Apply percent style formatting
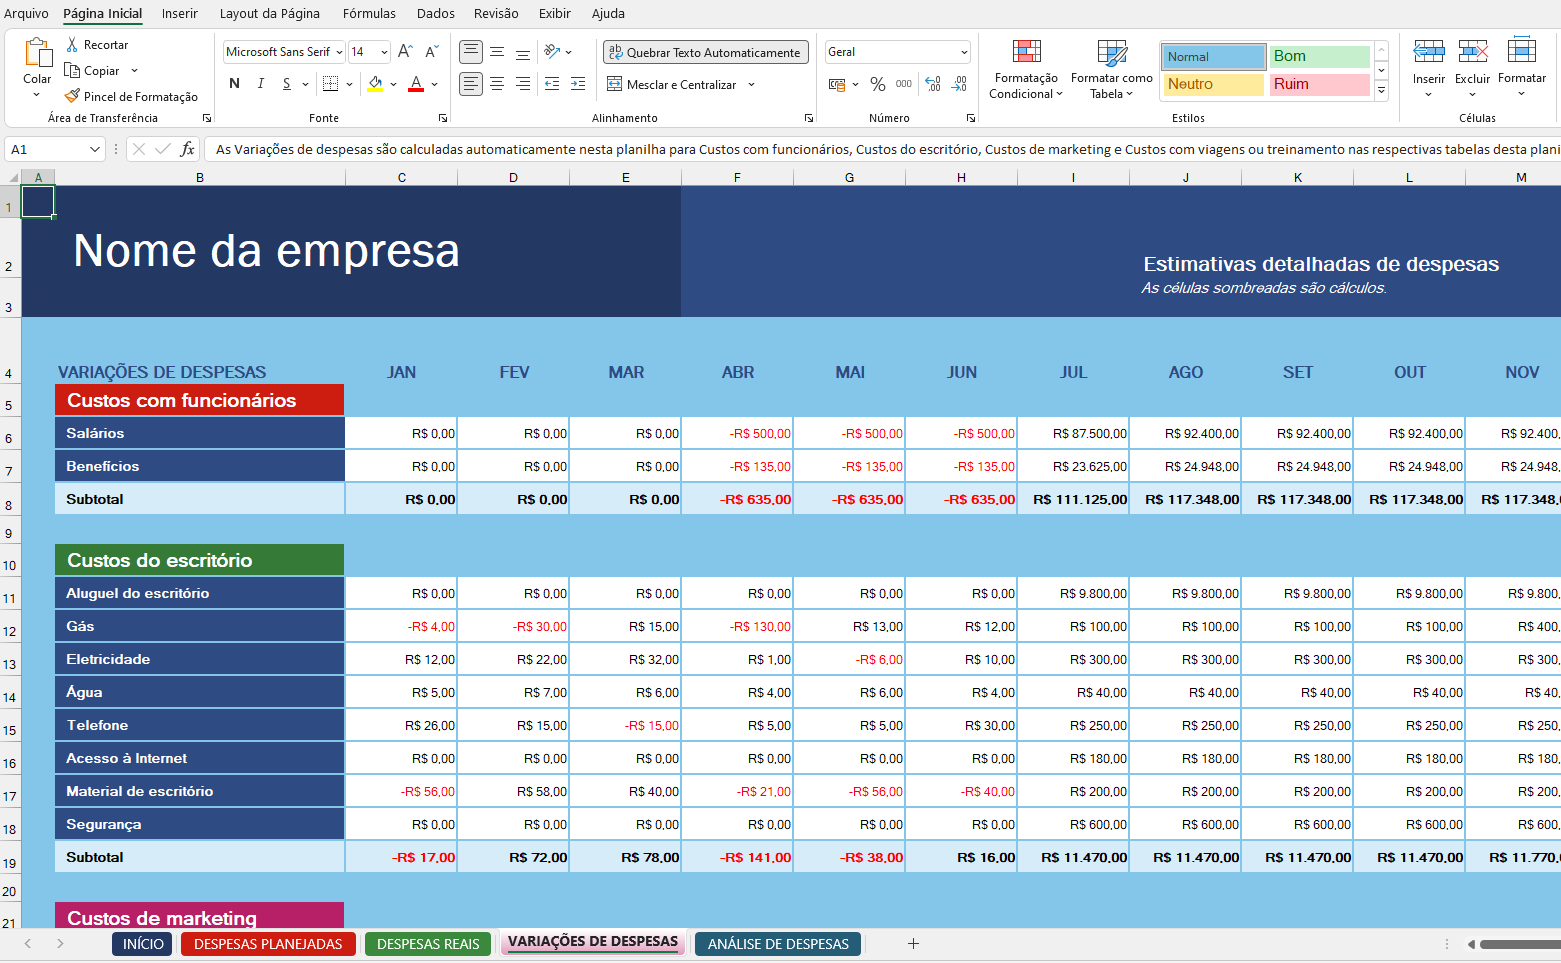Image resolution: width=1561 pixels, height=963 pixels. tap(877, 85)
